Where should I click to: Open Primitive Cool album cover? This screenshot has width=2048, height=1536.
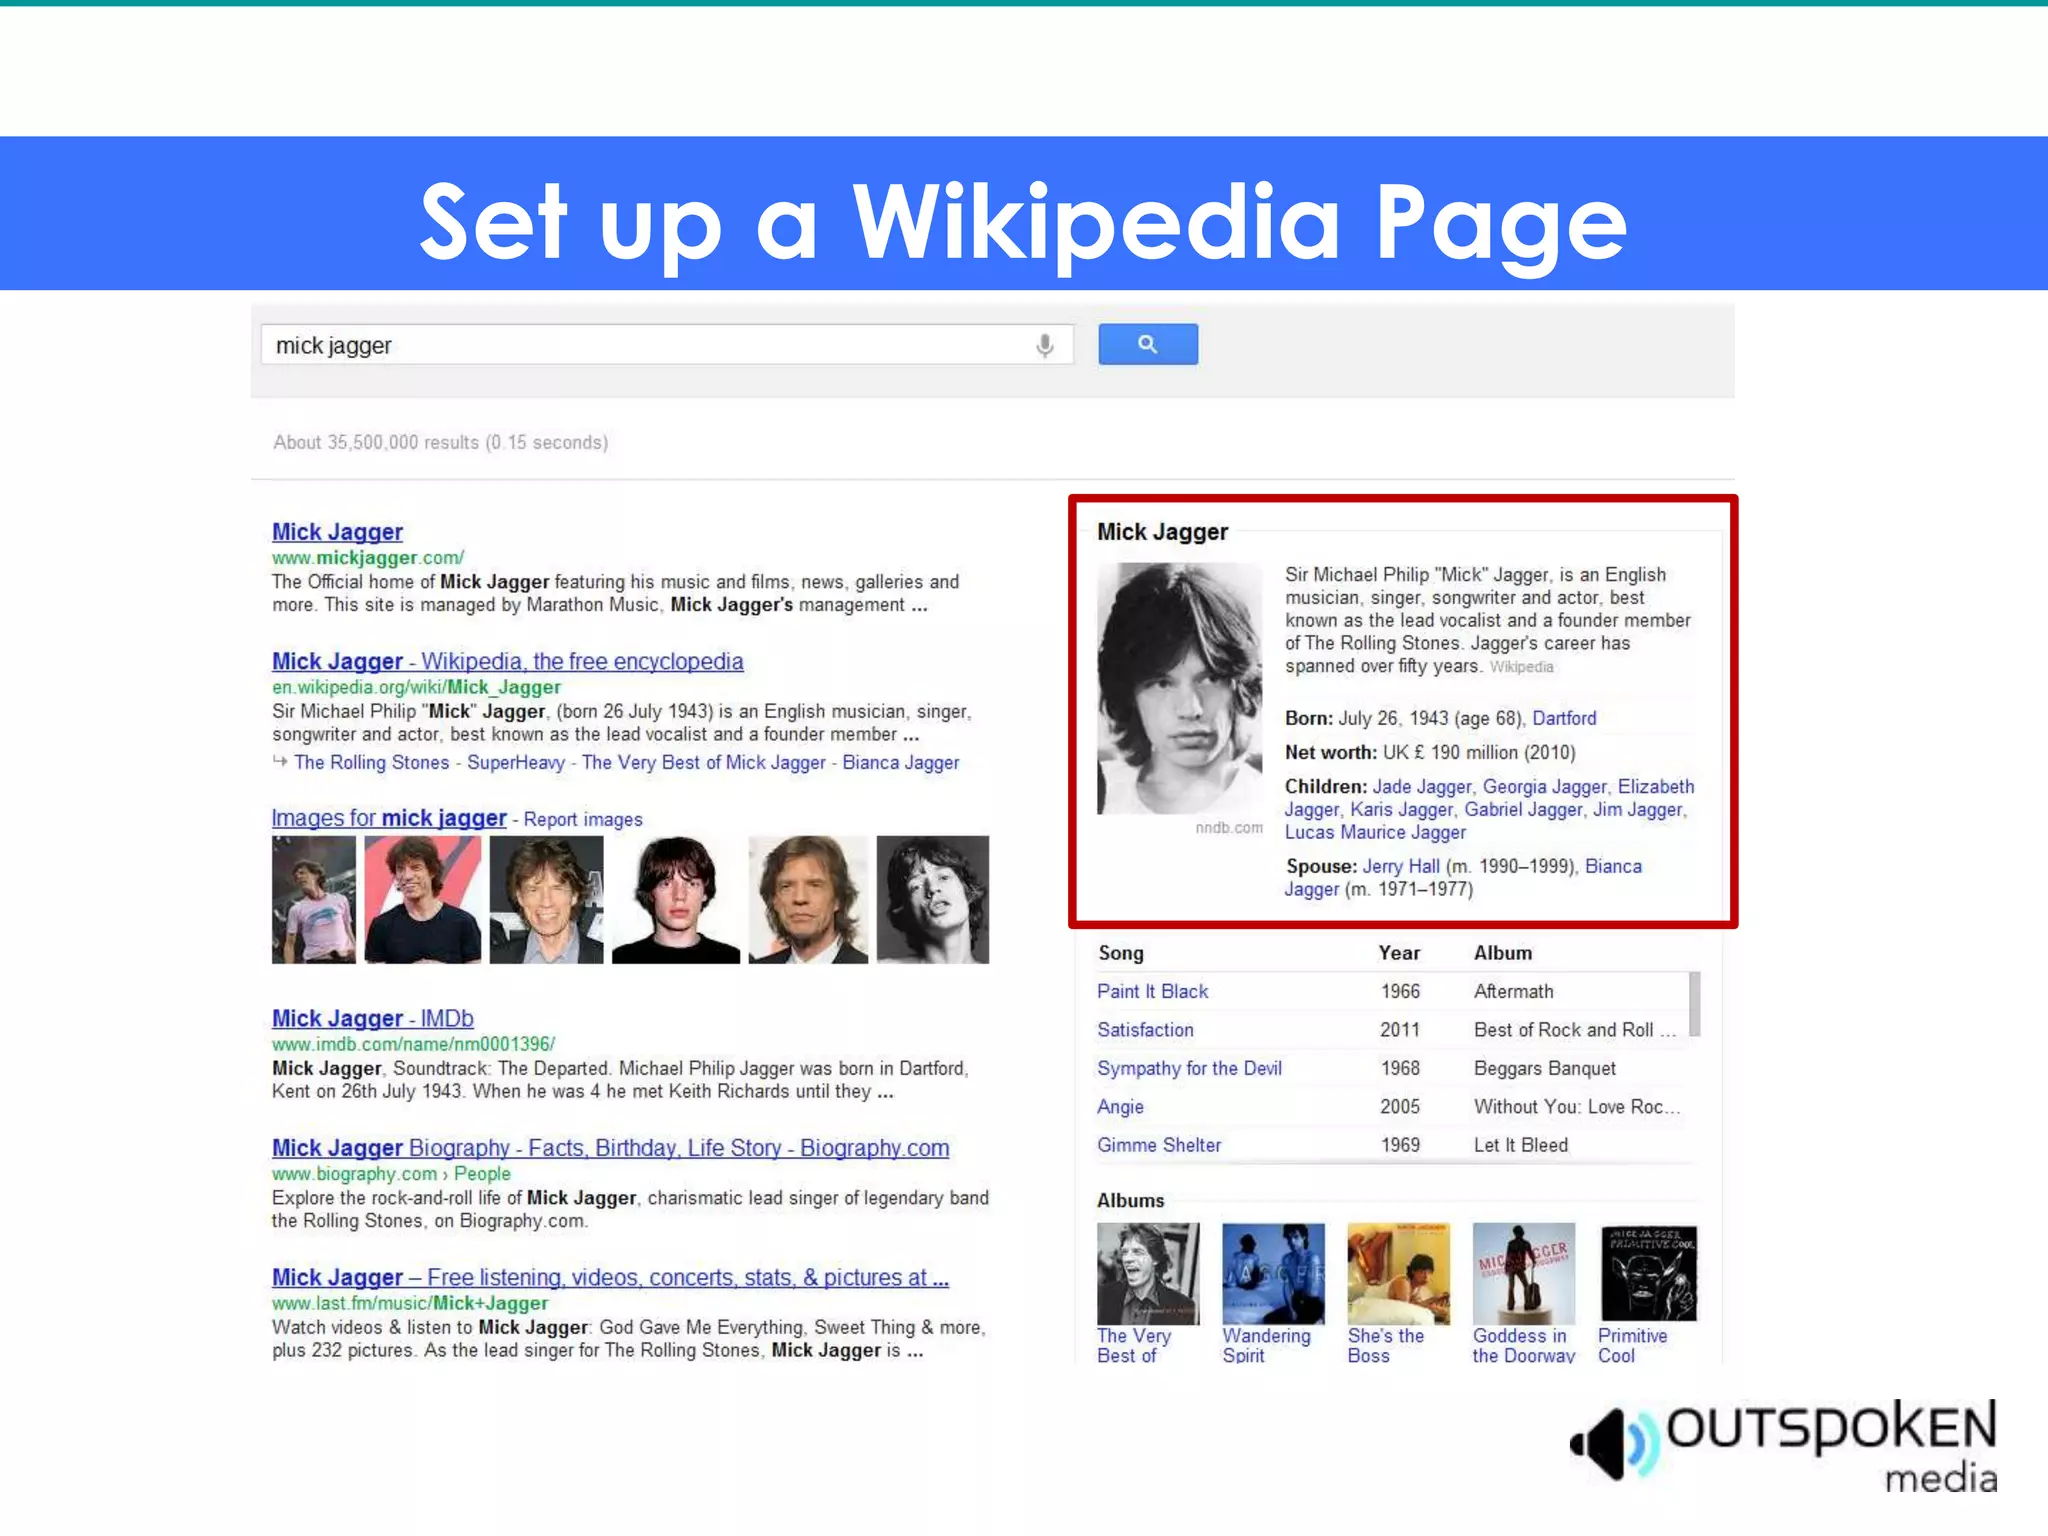click(x=1648, y=1273)
